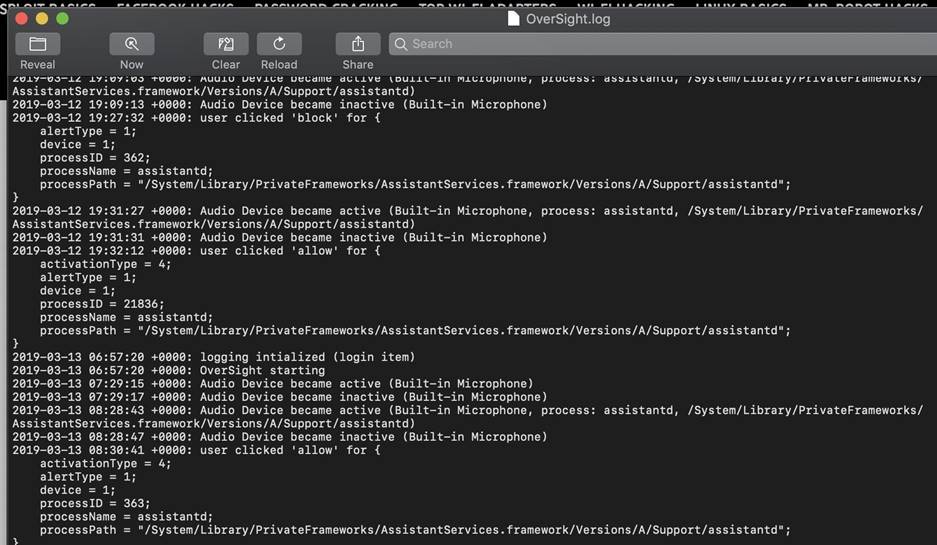The height and width of the screenshot is (545, 937).
Task: Select the 'OverSight starting' log line
Action: pyautogui.click(x=168, y=370)
